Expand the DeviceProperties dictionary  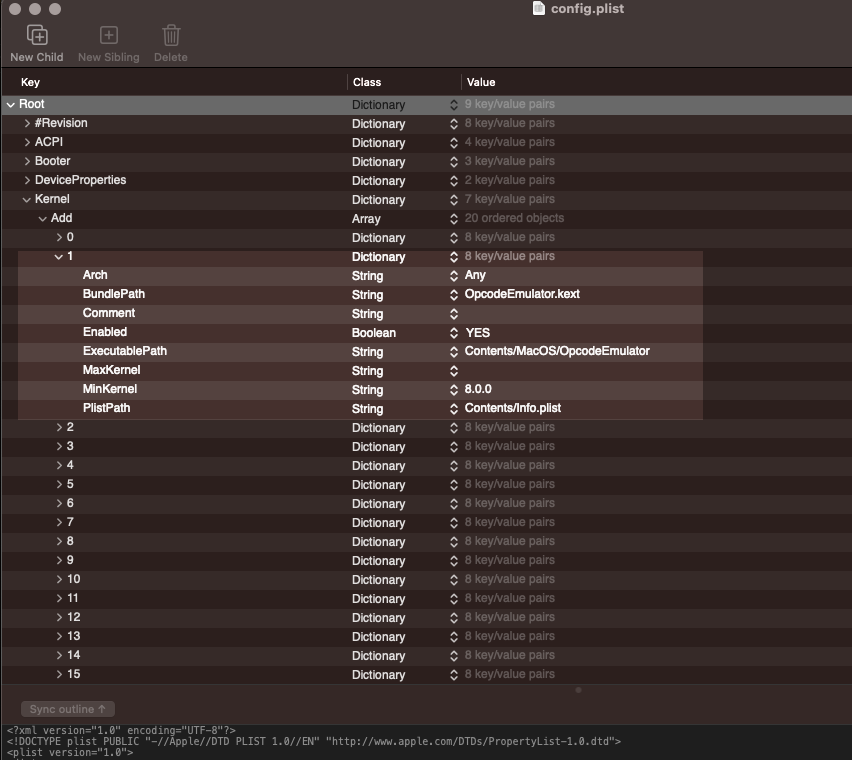[27, 181]
